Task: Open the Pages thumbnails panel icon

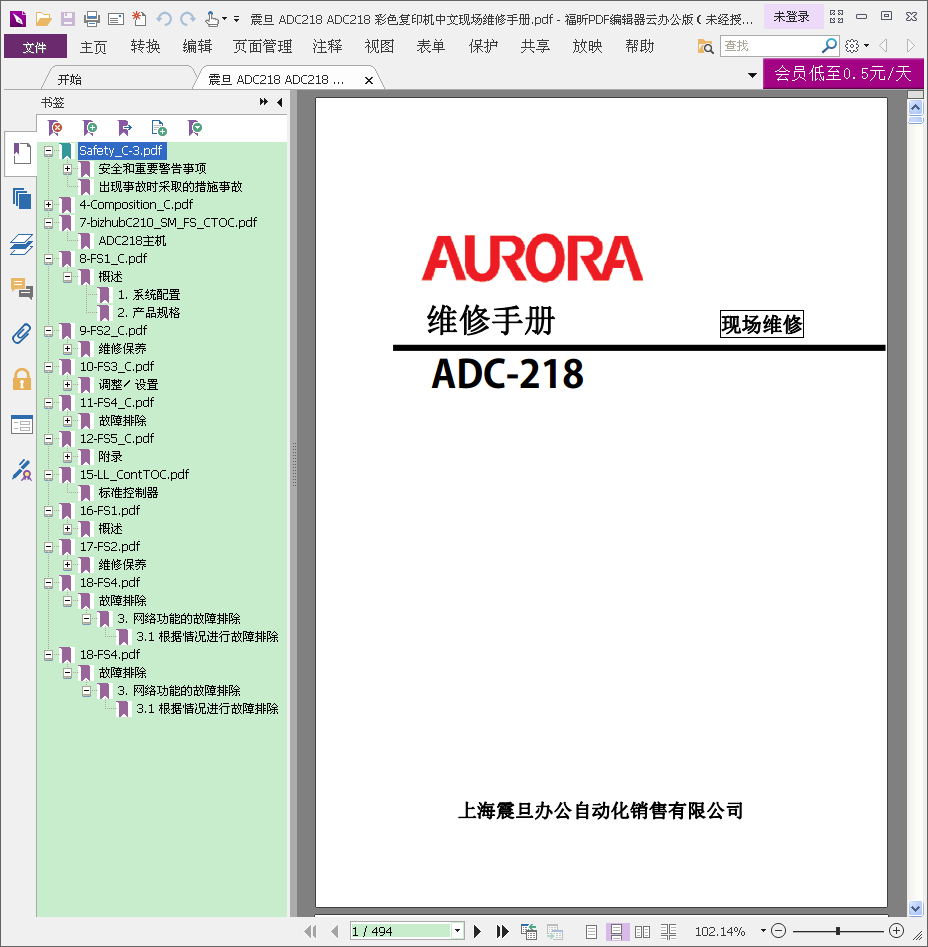Action: click(22, 198)
